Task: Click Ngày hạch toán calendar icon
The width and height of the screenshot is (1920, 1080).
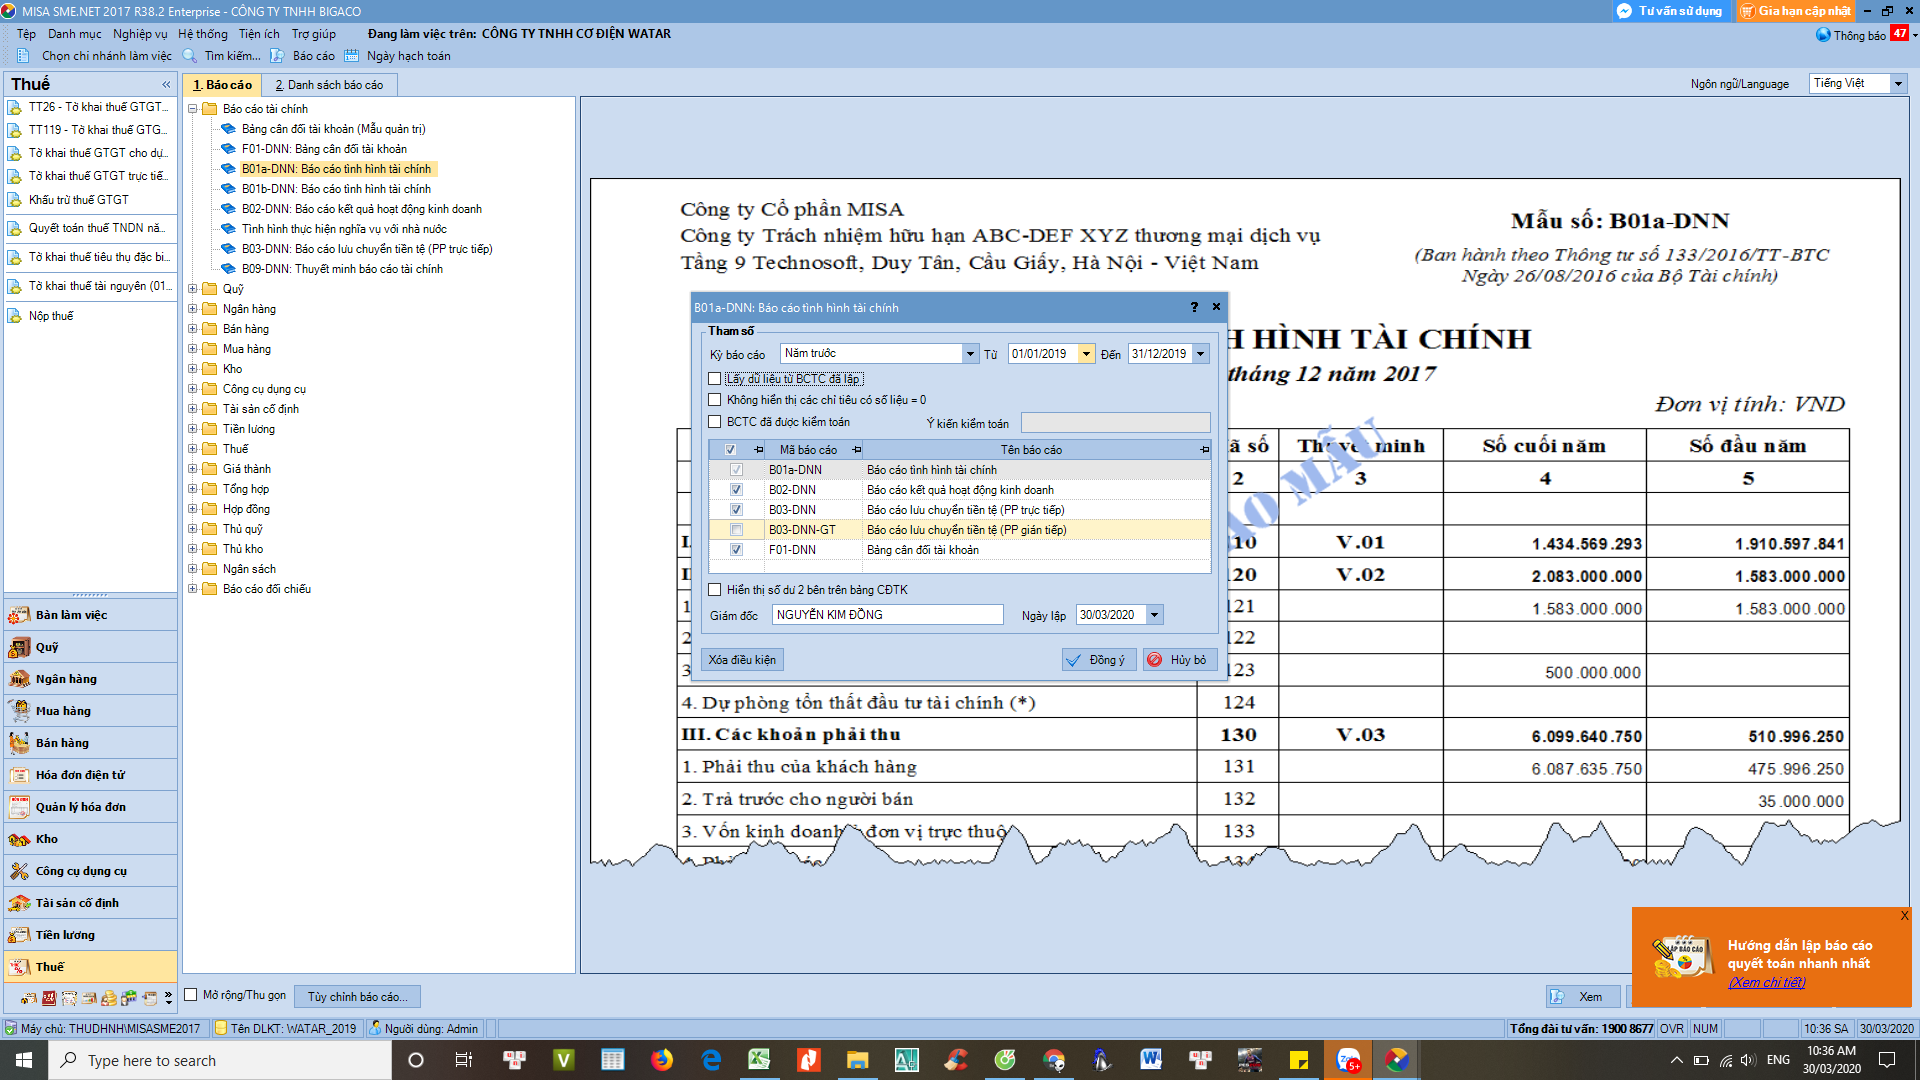Action: pos(352,56)
